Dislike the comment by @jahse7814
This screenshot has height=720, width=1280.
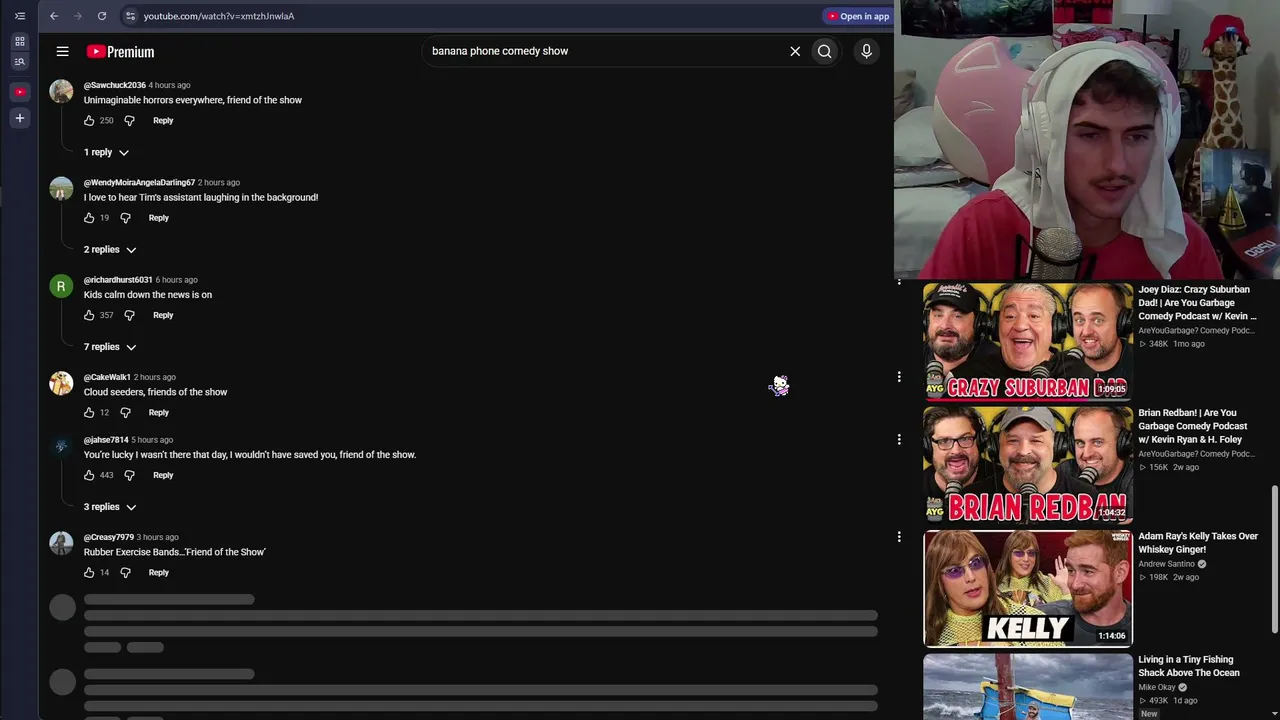point(129,475)
